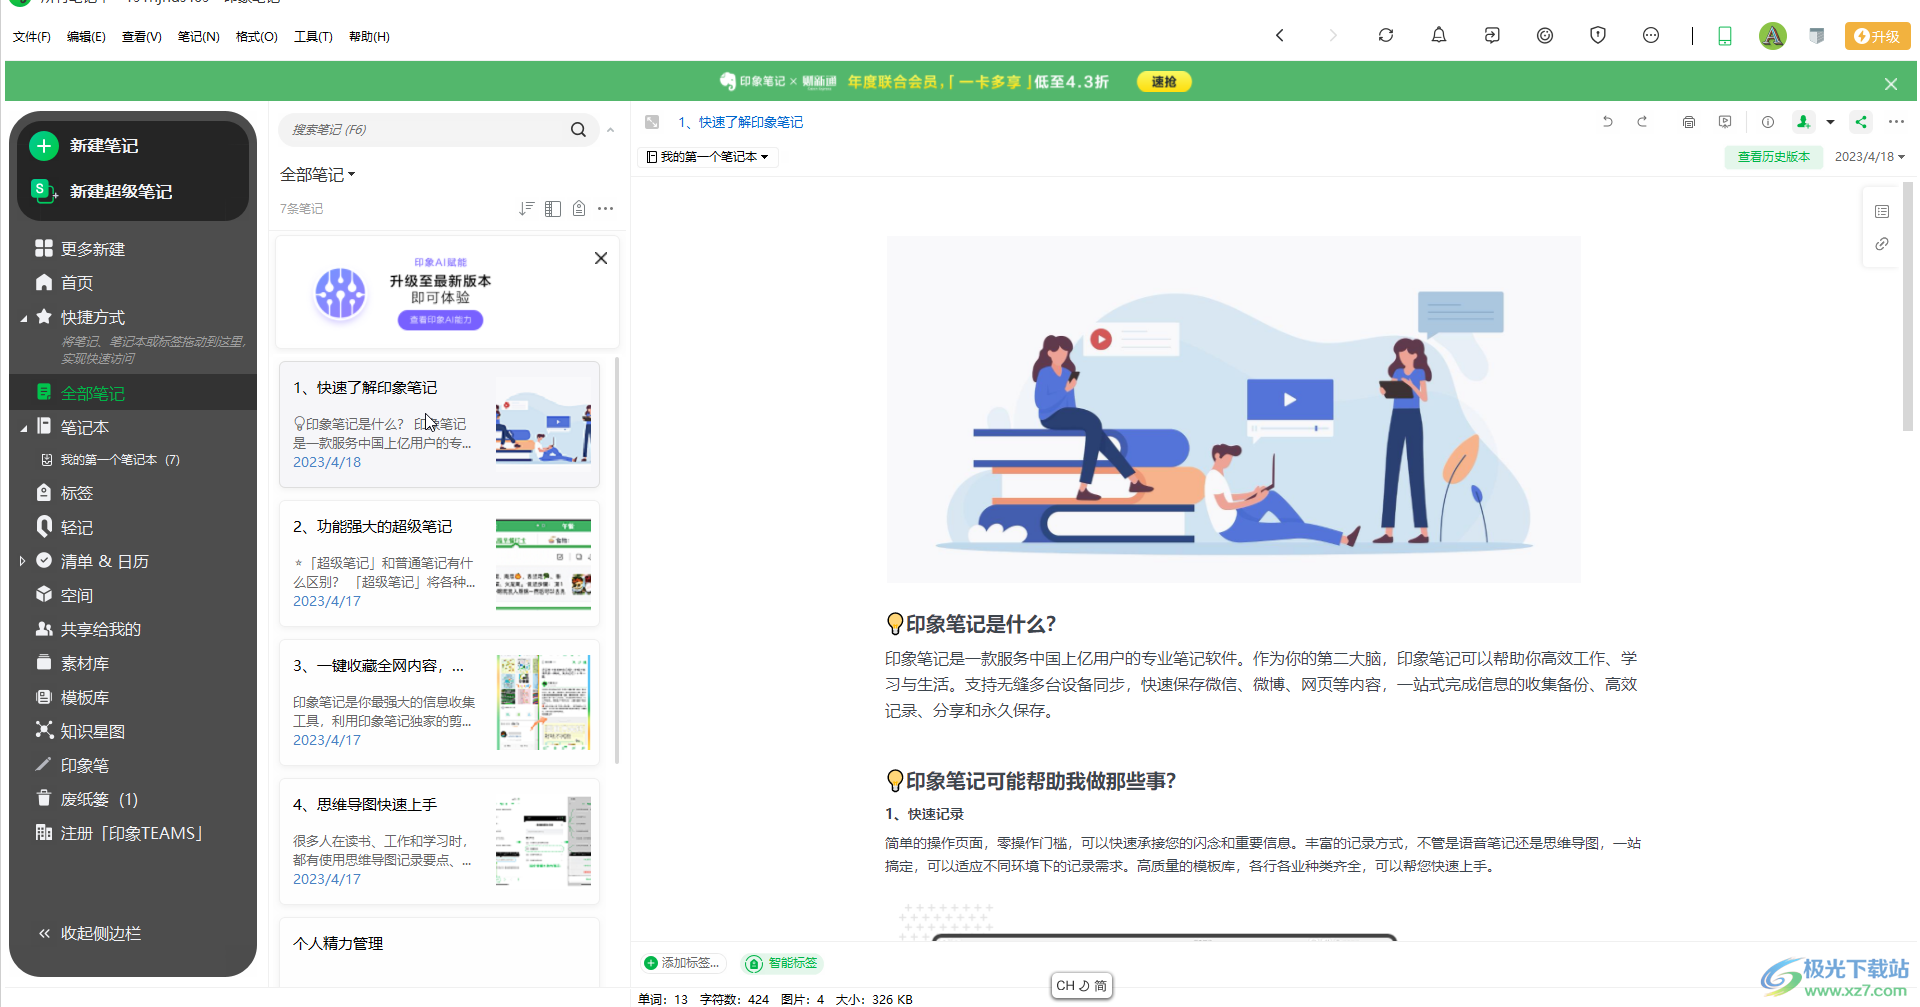Click the note link icon on right
1920x1007 pixels.
click(x=1882, y=244)
